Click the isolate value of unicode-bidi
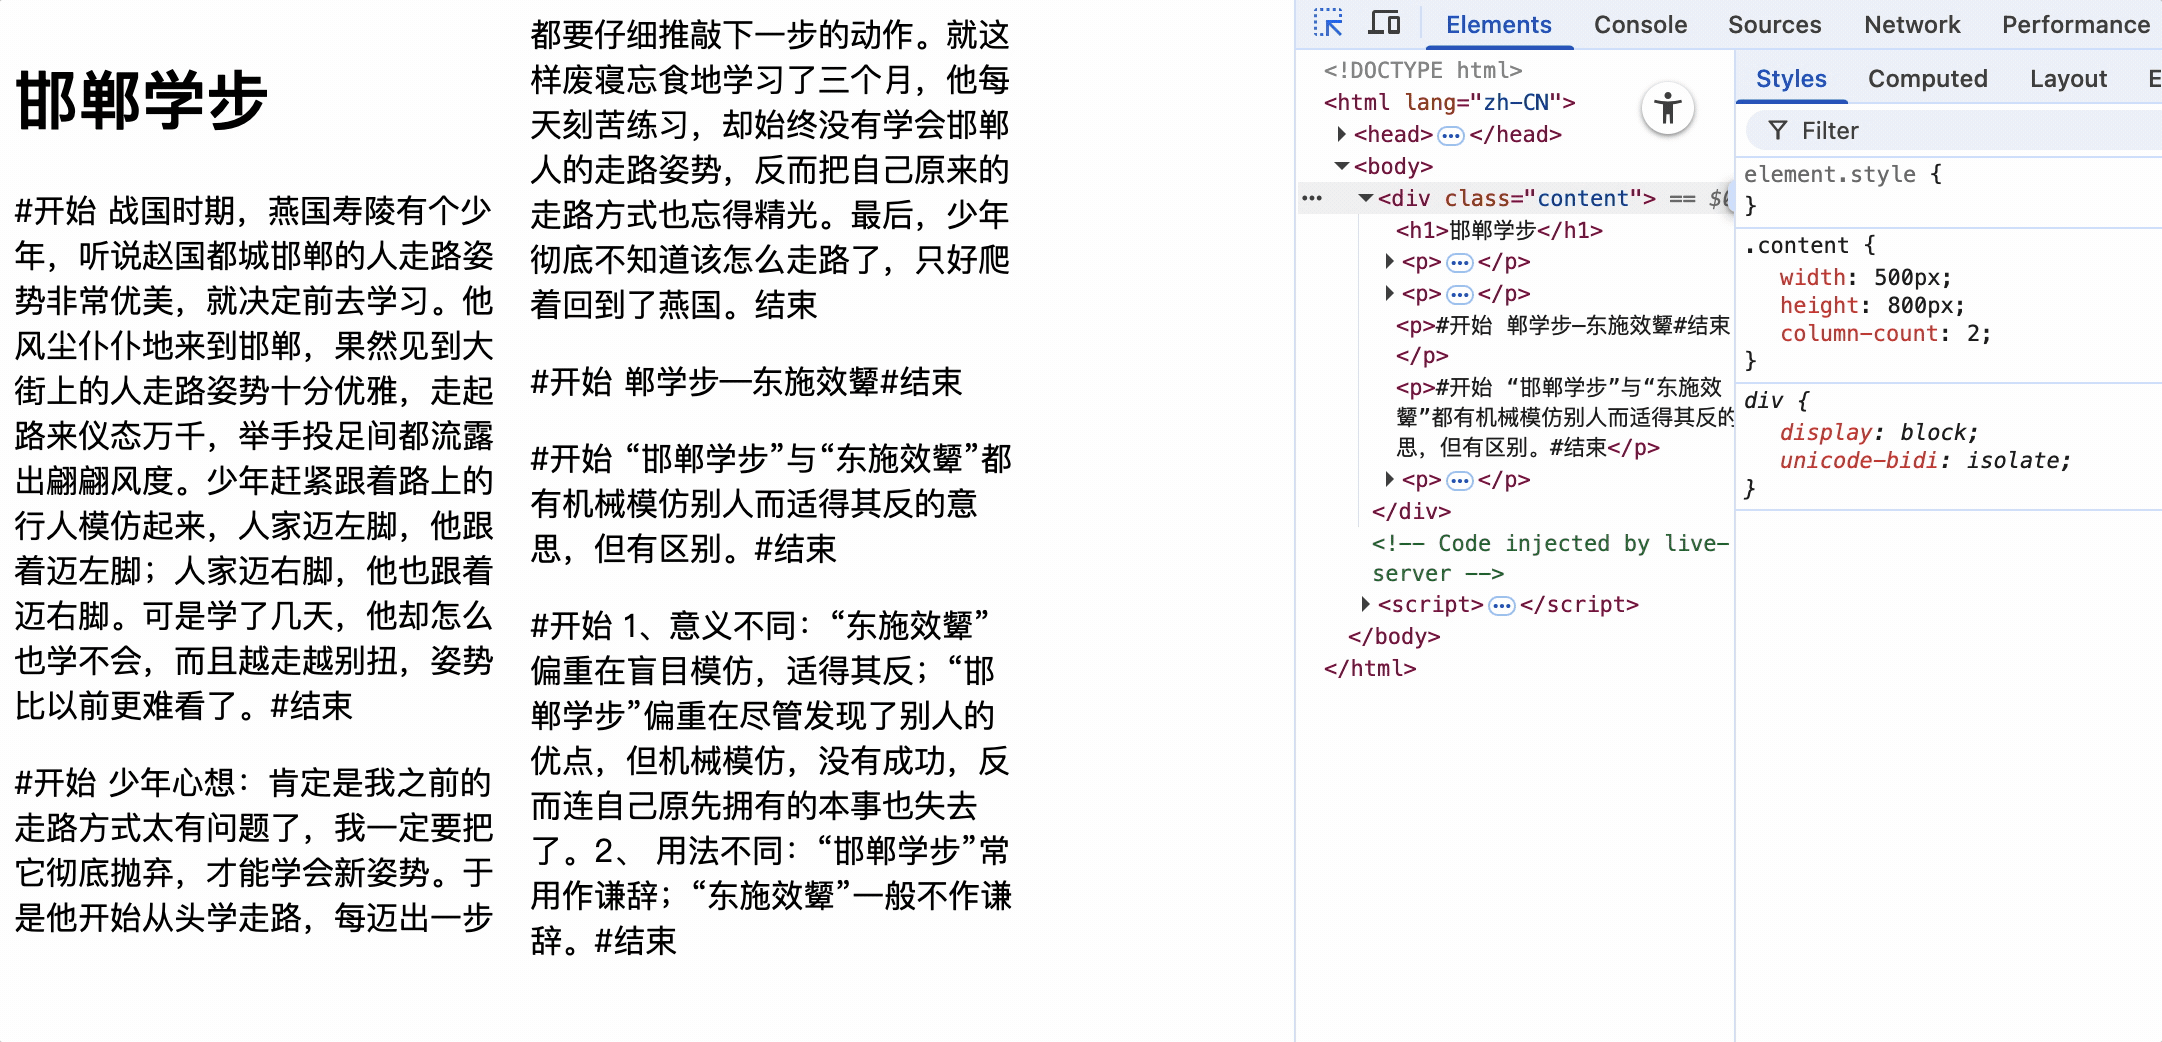The width and height of the screenshot is (2162, 1042). pos(2012,460)
